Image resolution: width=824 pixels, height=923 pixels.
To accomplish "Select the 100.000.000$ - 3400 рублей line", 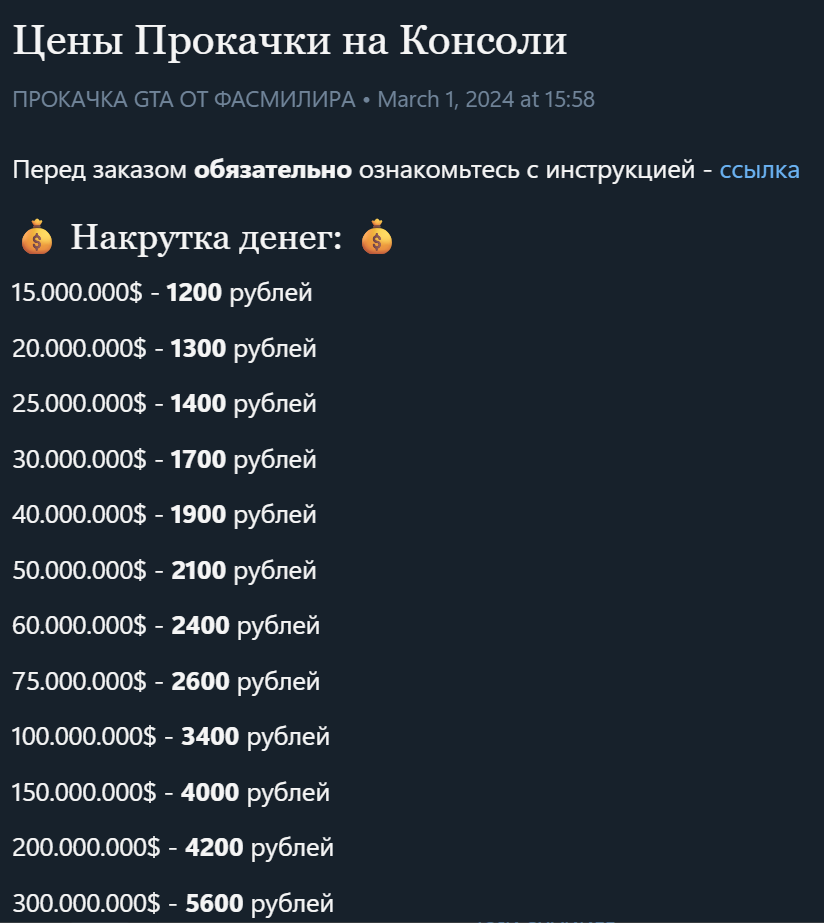I will (x=171, y=737).
